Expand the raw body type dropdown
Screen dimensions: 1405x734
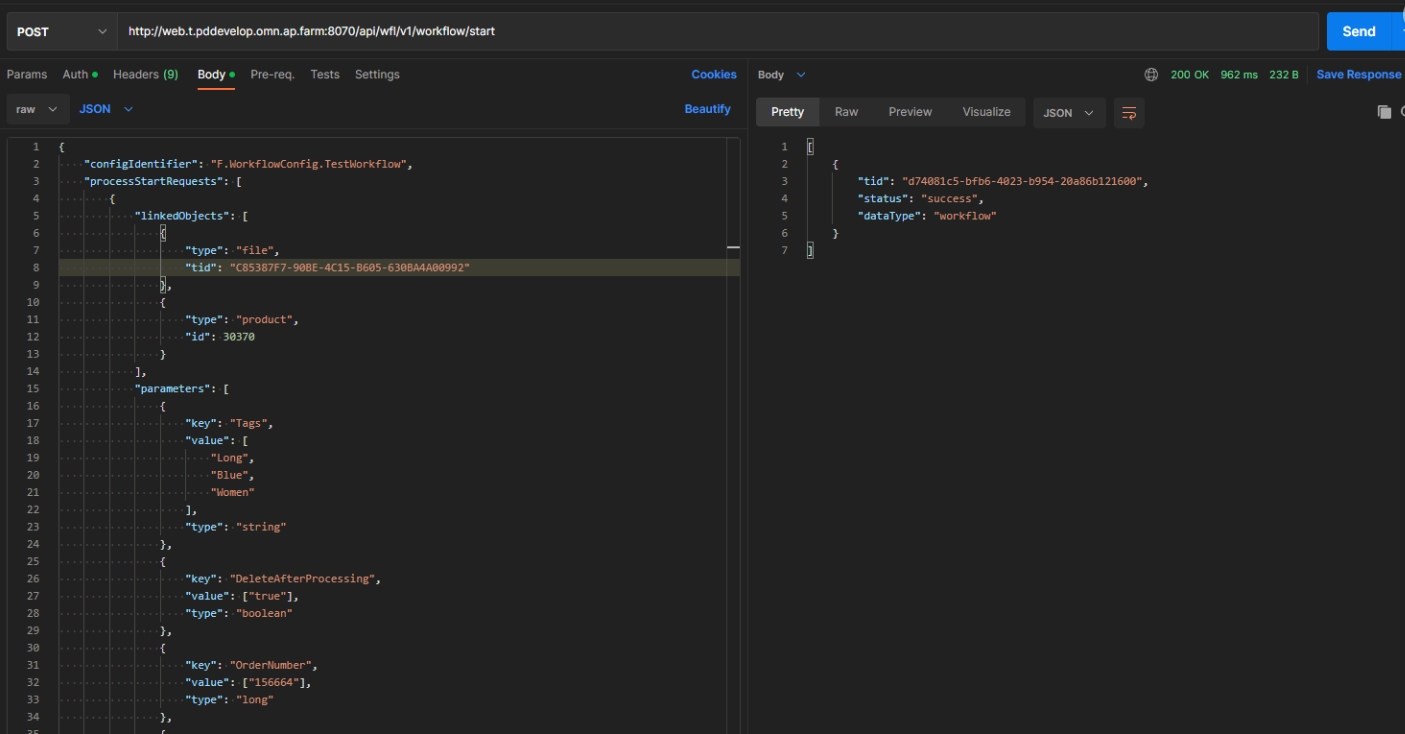click(x=38, y=109)
